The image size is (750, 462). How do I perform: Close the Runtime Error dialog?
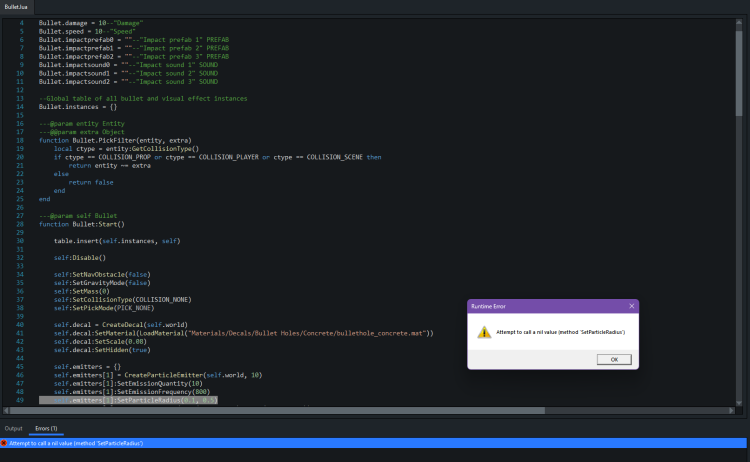631,305
